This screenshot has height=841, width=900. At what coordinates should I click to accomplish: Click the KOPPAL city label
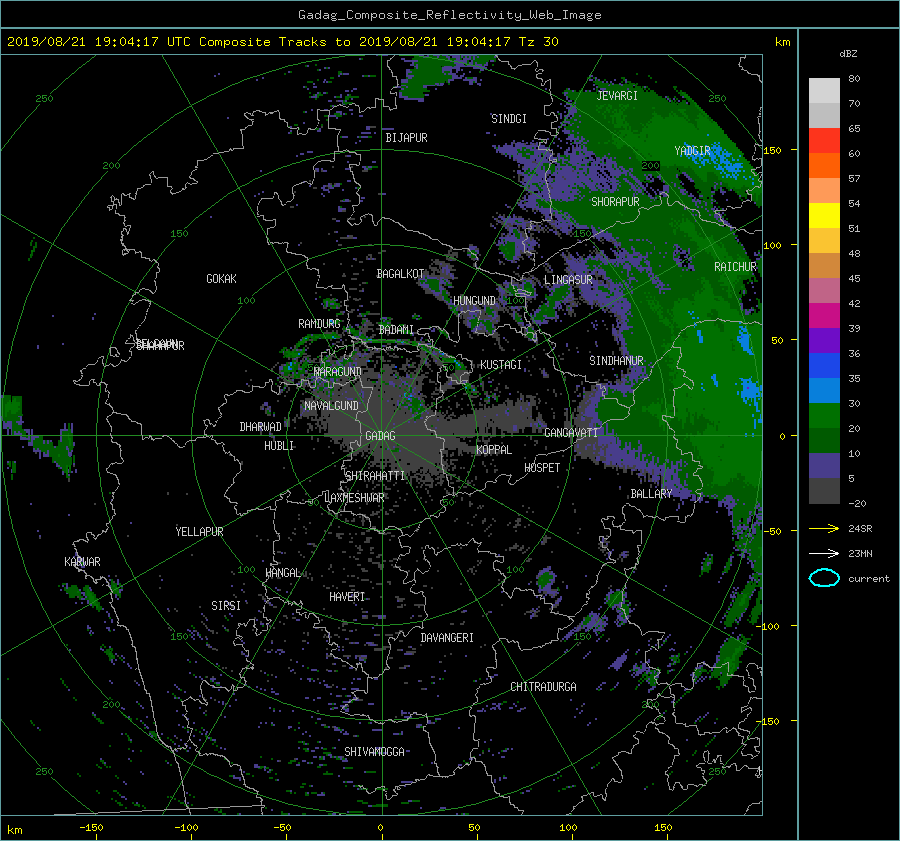click(x=494, y=449)
